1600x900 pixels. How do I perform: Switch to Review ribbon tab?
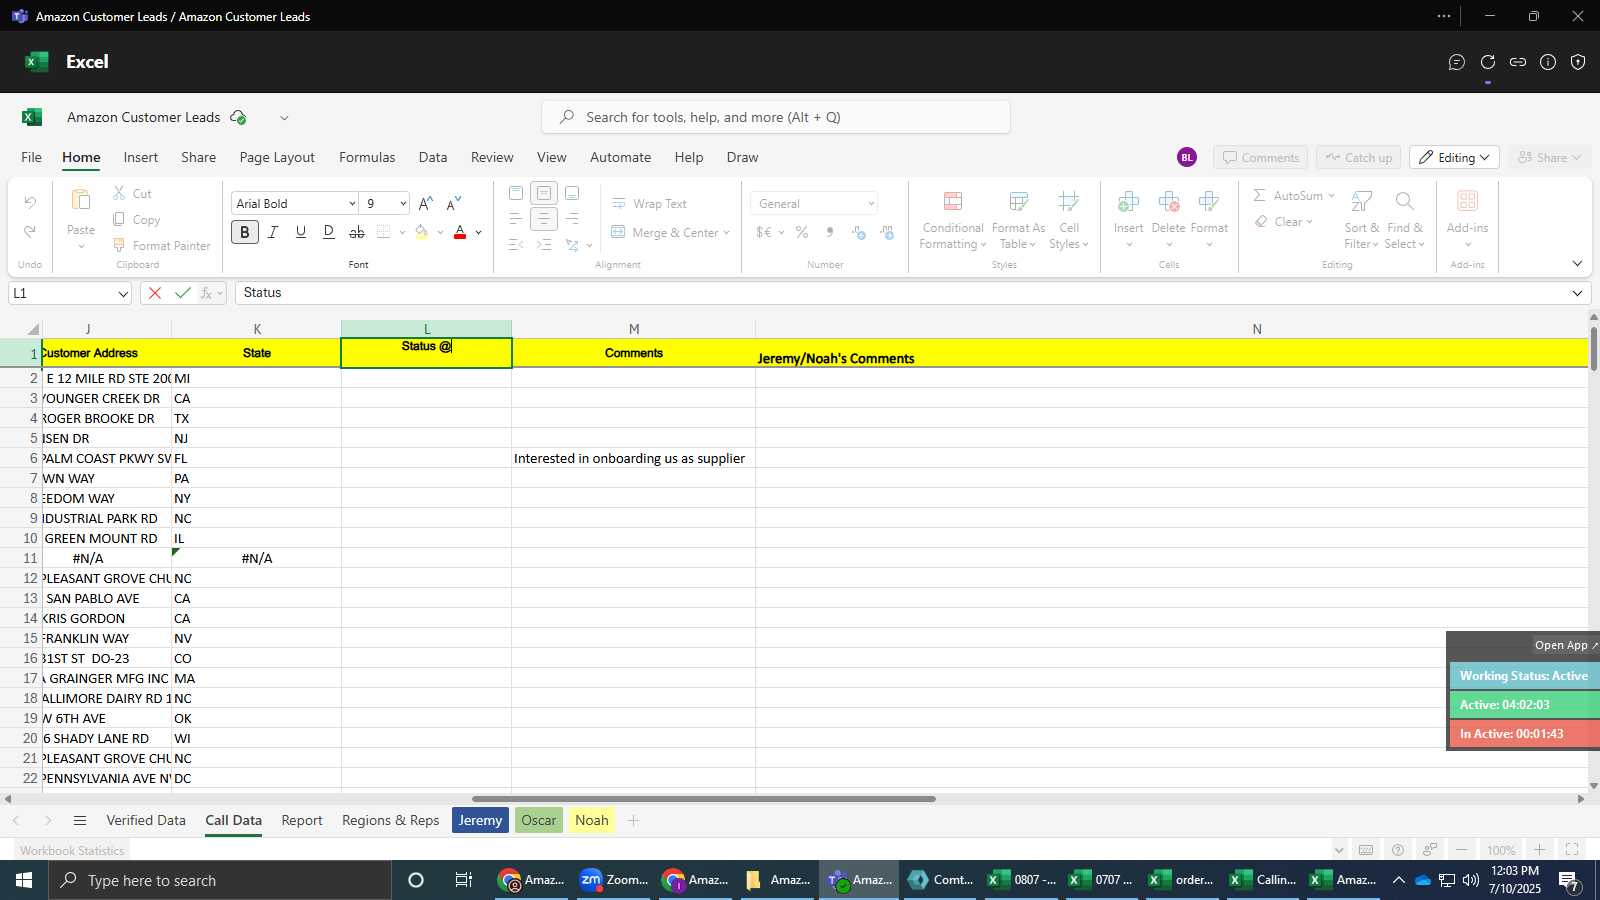pos(492,158)
